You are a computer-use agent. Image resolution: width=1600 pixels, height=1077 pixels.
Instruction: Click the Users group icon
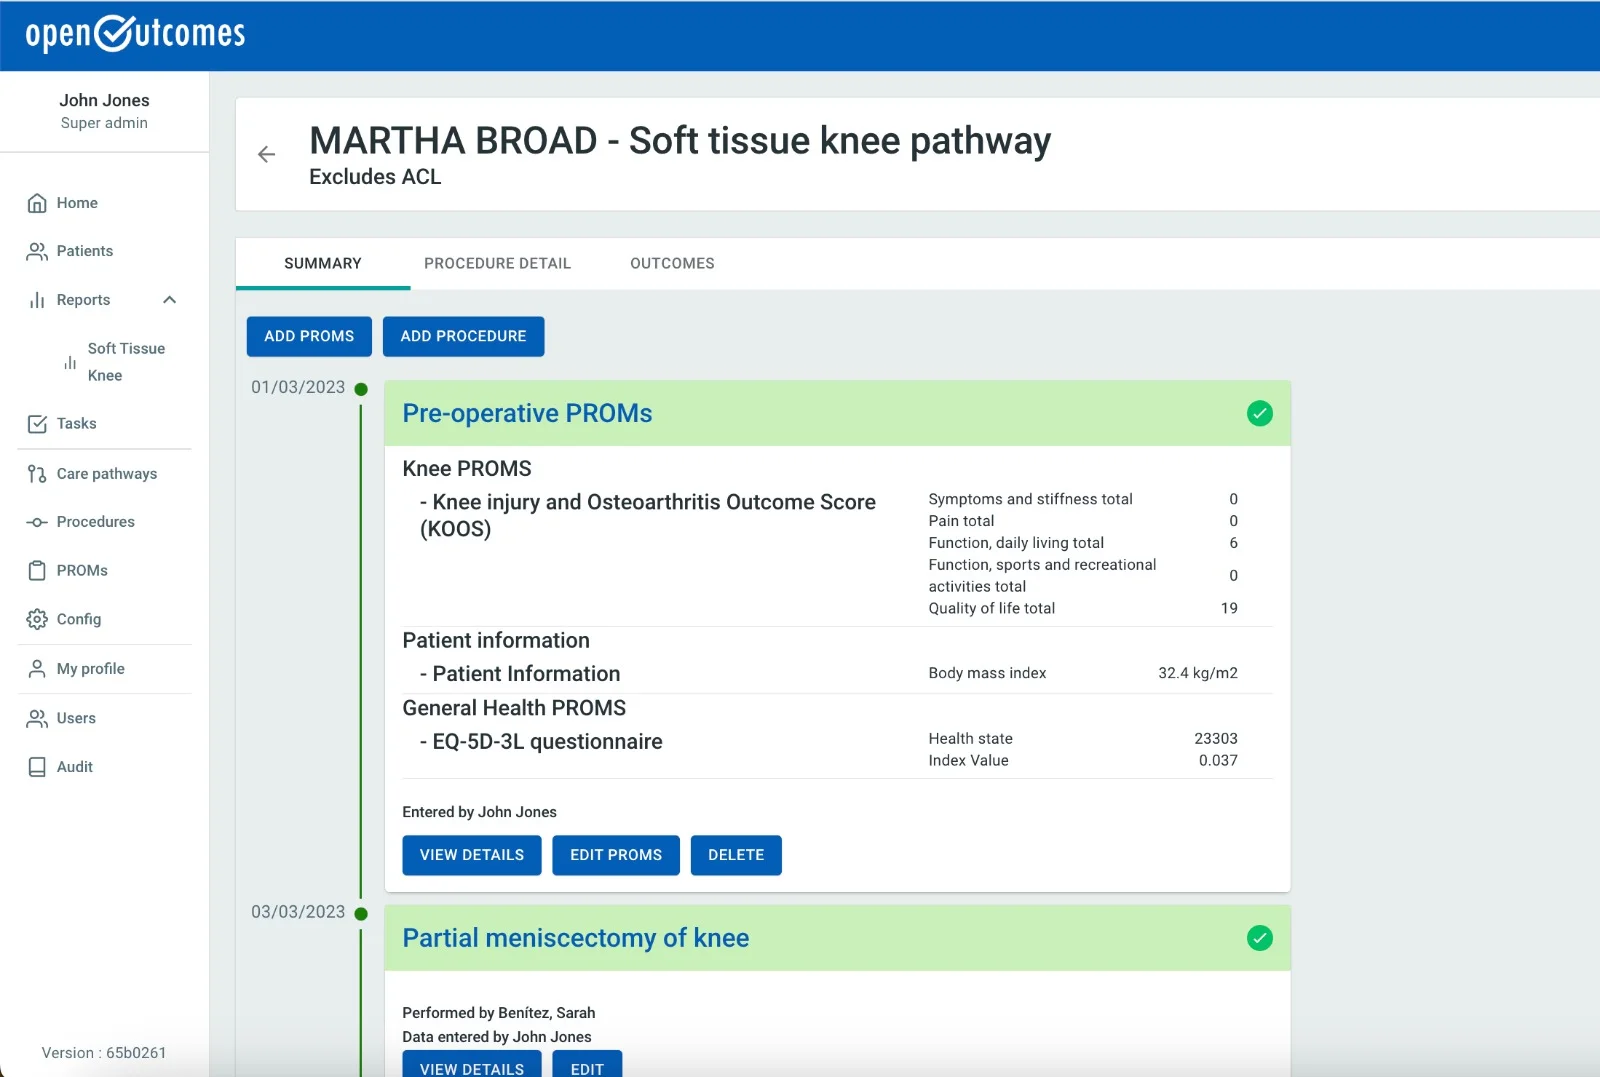[37, 718]
